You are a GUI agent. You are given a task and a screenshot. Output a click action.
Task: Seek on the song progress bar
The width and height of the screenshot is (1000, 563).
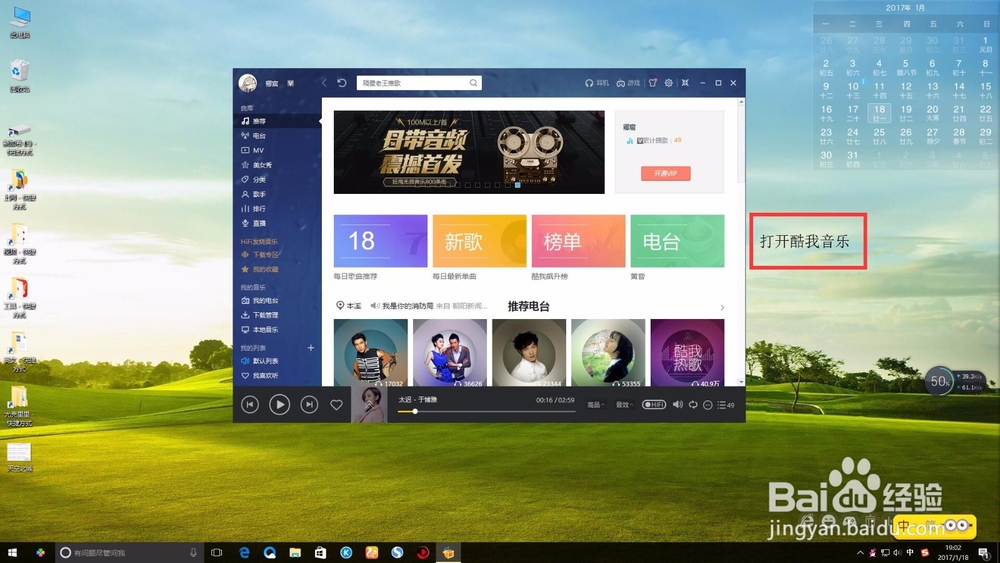[x=486, y=411]
